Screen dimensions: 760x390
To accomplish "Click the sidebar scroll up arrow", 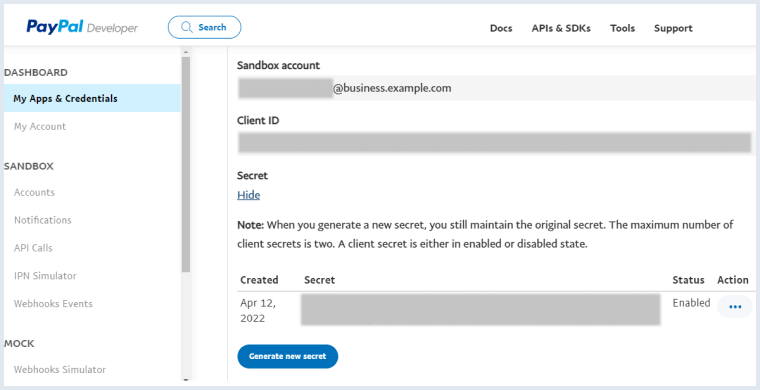I will pyautogui.click(x=186, y=52).
